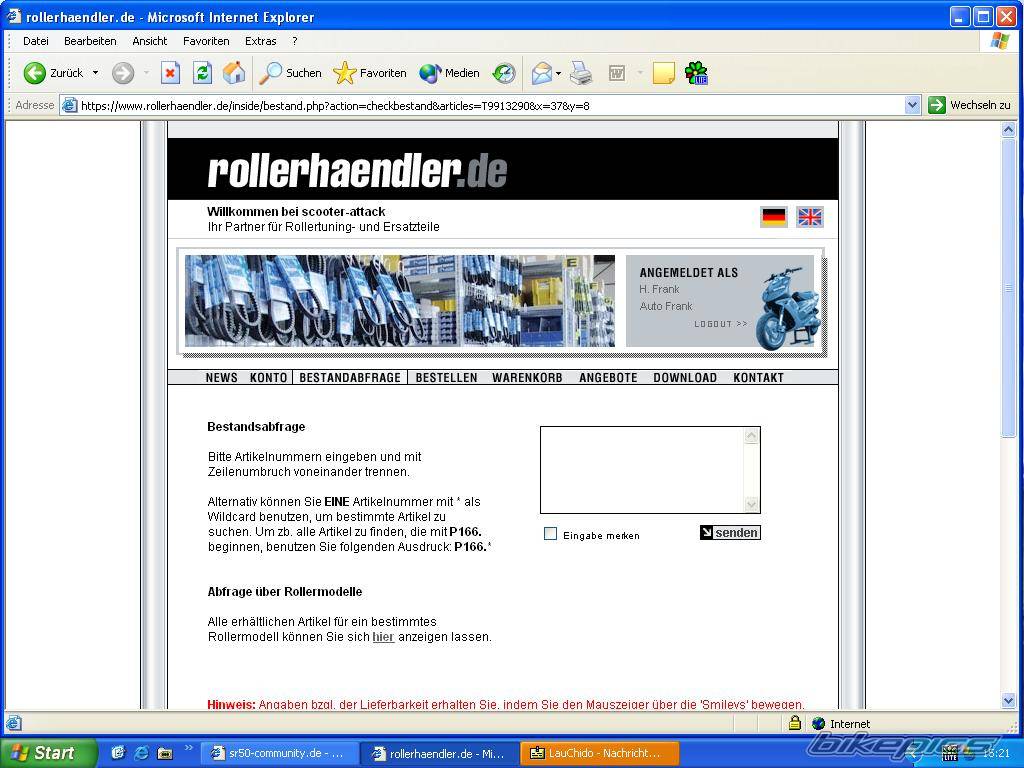Click the text area scroll up arrow
Image resolution: width=1024 pixels, height=768 pixels.
click(x=752, y=436)
